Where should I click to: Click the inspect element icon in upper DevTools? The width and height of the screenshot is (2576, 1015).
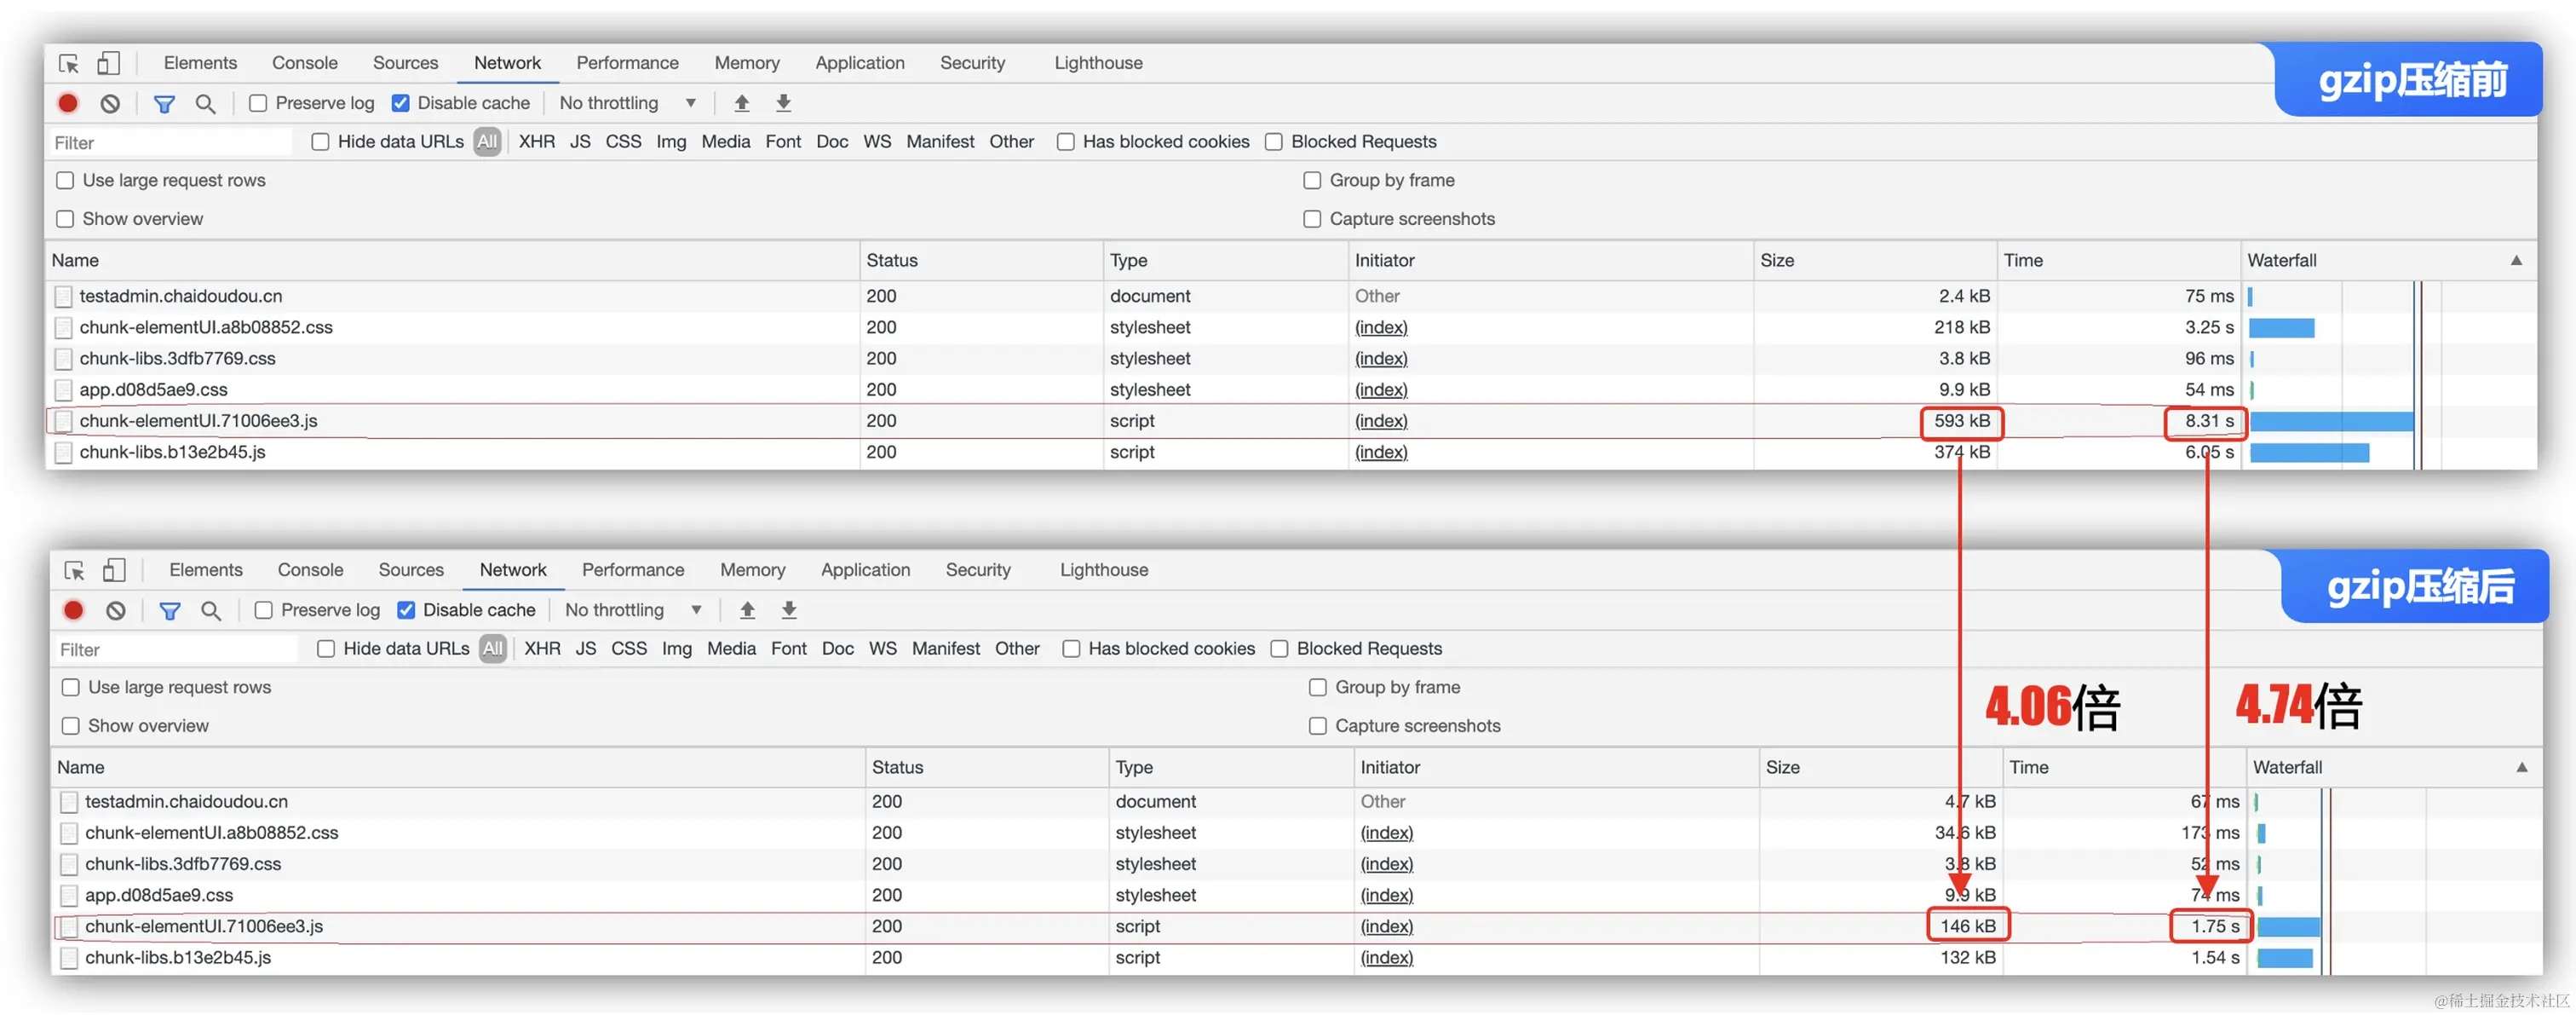69,63
